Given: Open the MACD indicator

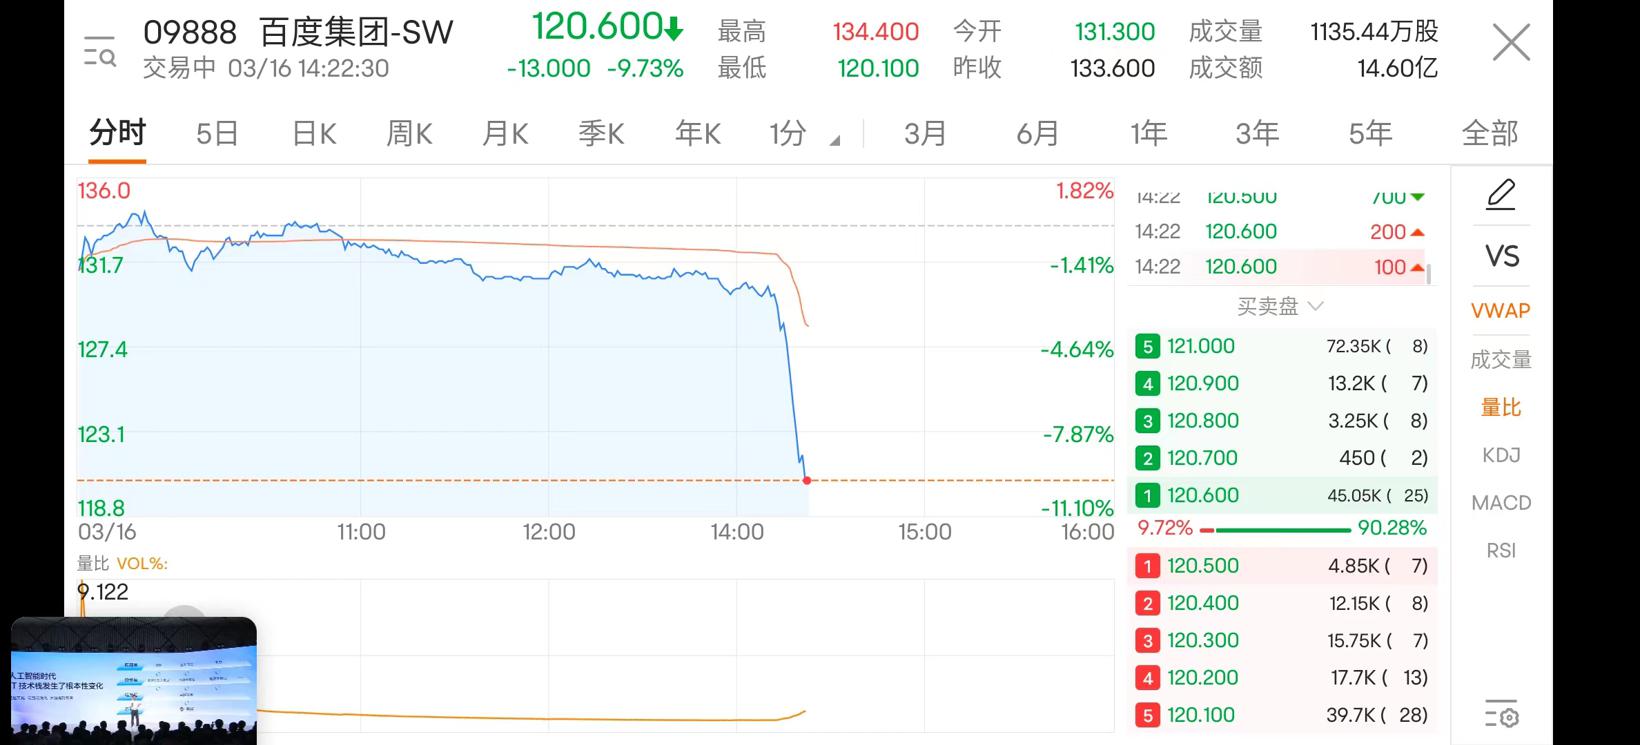Looking at the screenshot, I should (1500, 501).
